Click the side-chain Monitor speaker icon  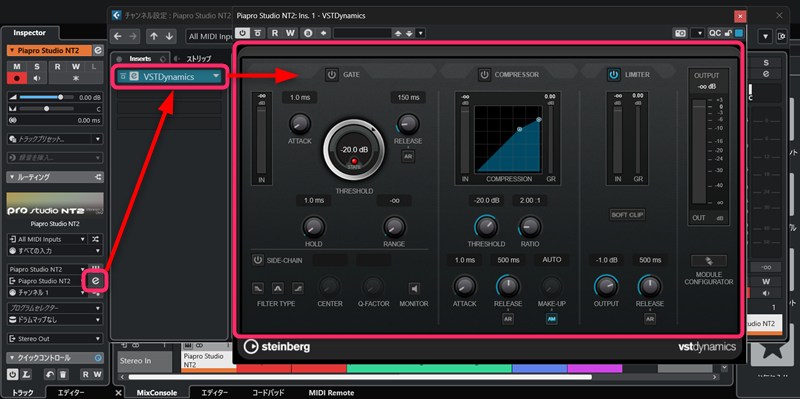coord(414,289)
